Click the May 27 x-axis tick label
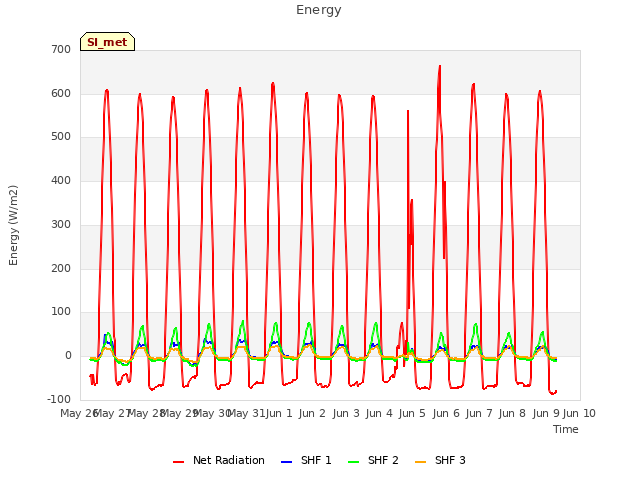The width and height of the screenshot is (640, 480). pyautogui.click(x=113, y=413)
